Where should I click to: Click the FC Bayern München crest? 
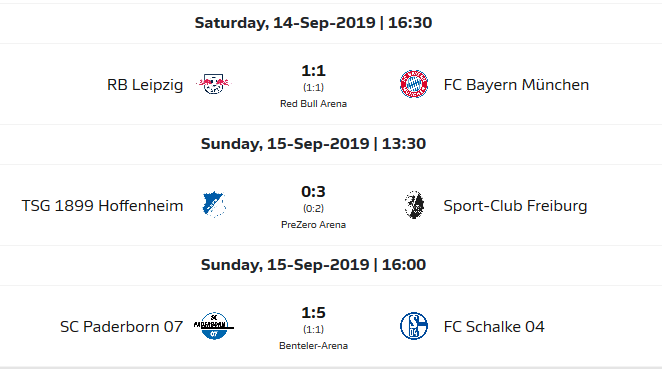(x=414, y=84)
